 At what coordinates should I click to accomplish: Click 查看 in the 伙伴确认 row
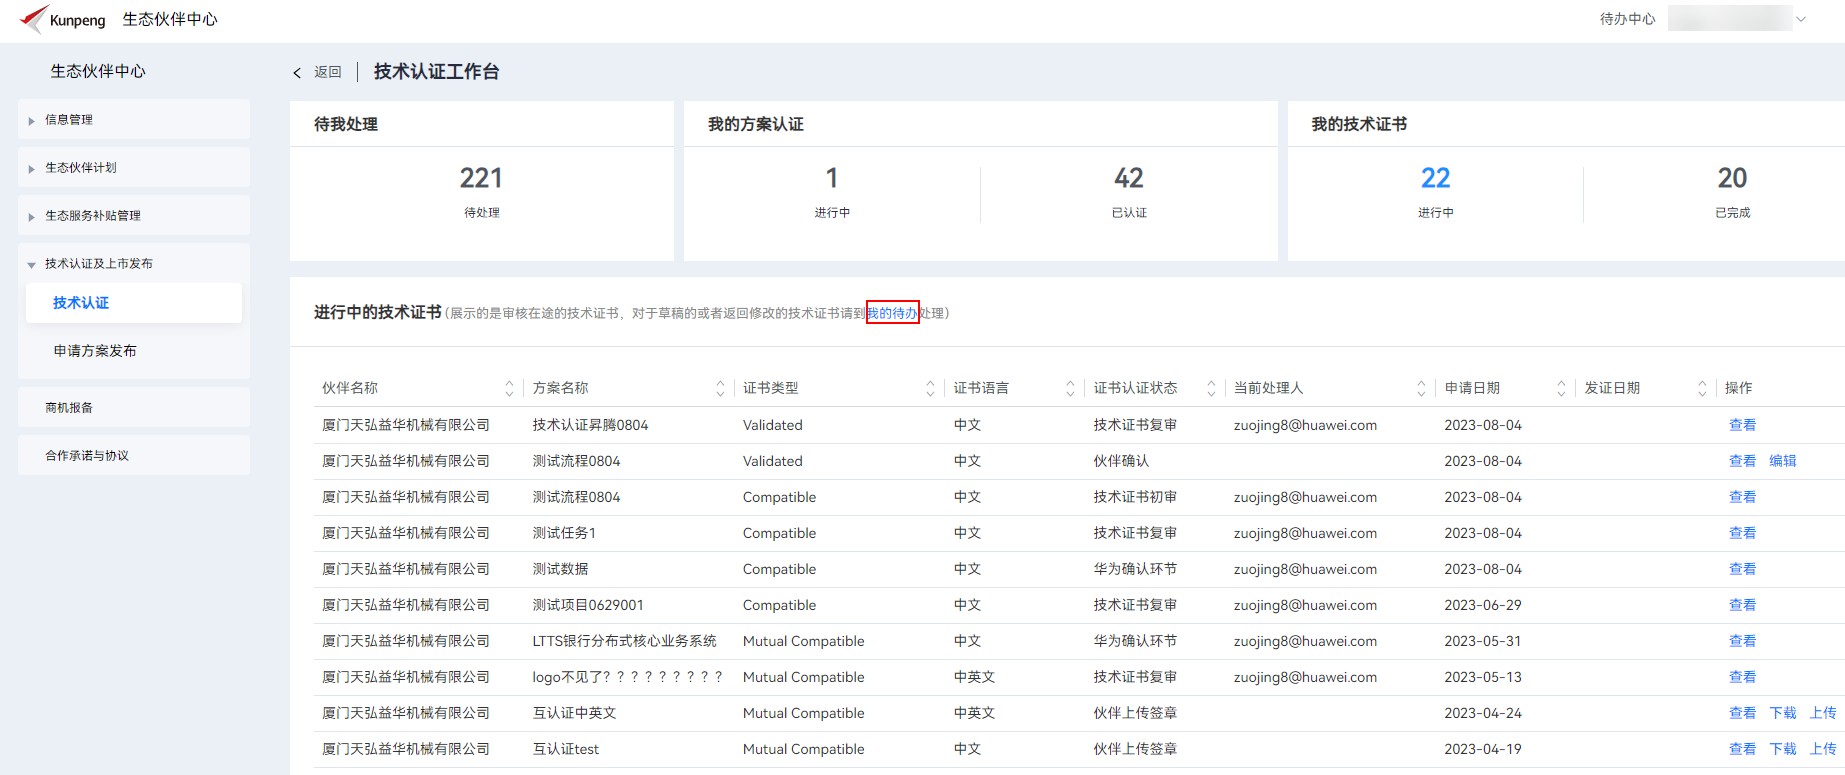[1742, 461]
